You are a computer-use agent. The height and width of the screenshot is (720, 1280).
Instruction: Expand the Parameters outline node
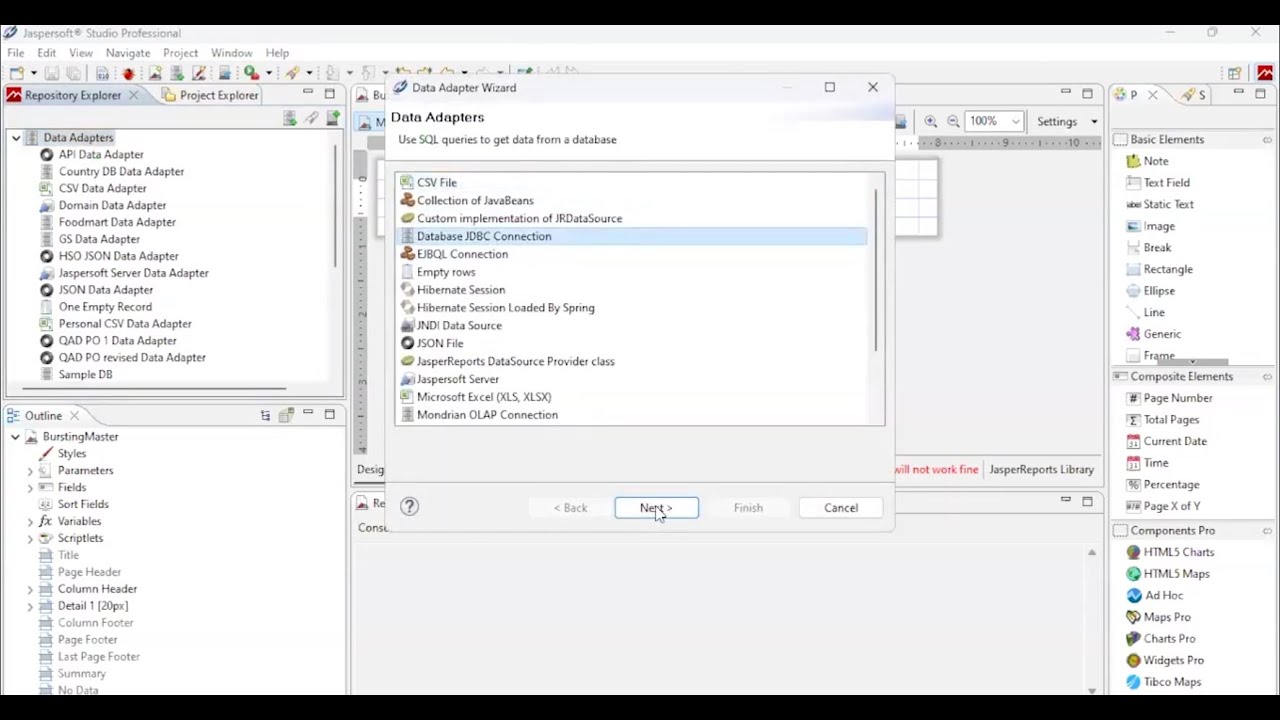coord(30,471)
